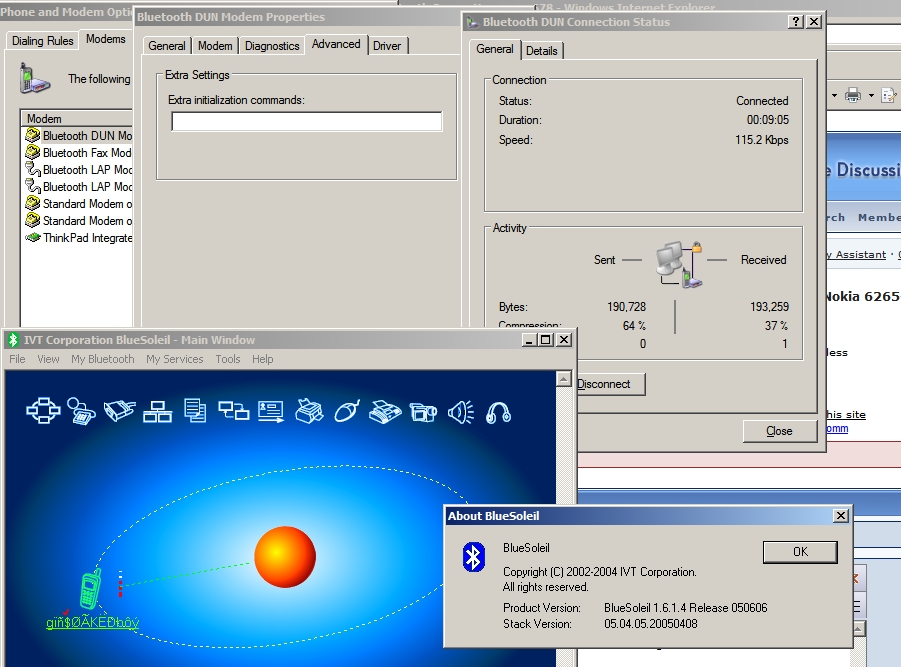Viewport: 901px width, 667px height.
Task: Click the Internet Explorer page edit icon
Action: 888,95
